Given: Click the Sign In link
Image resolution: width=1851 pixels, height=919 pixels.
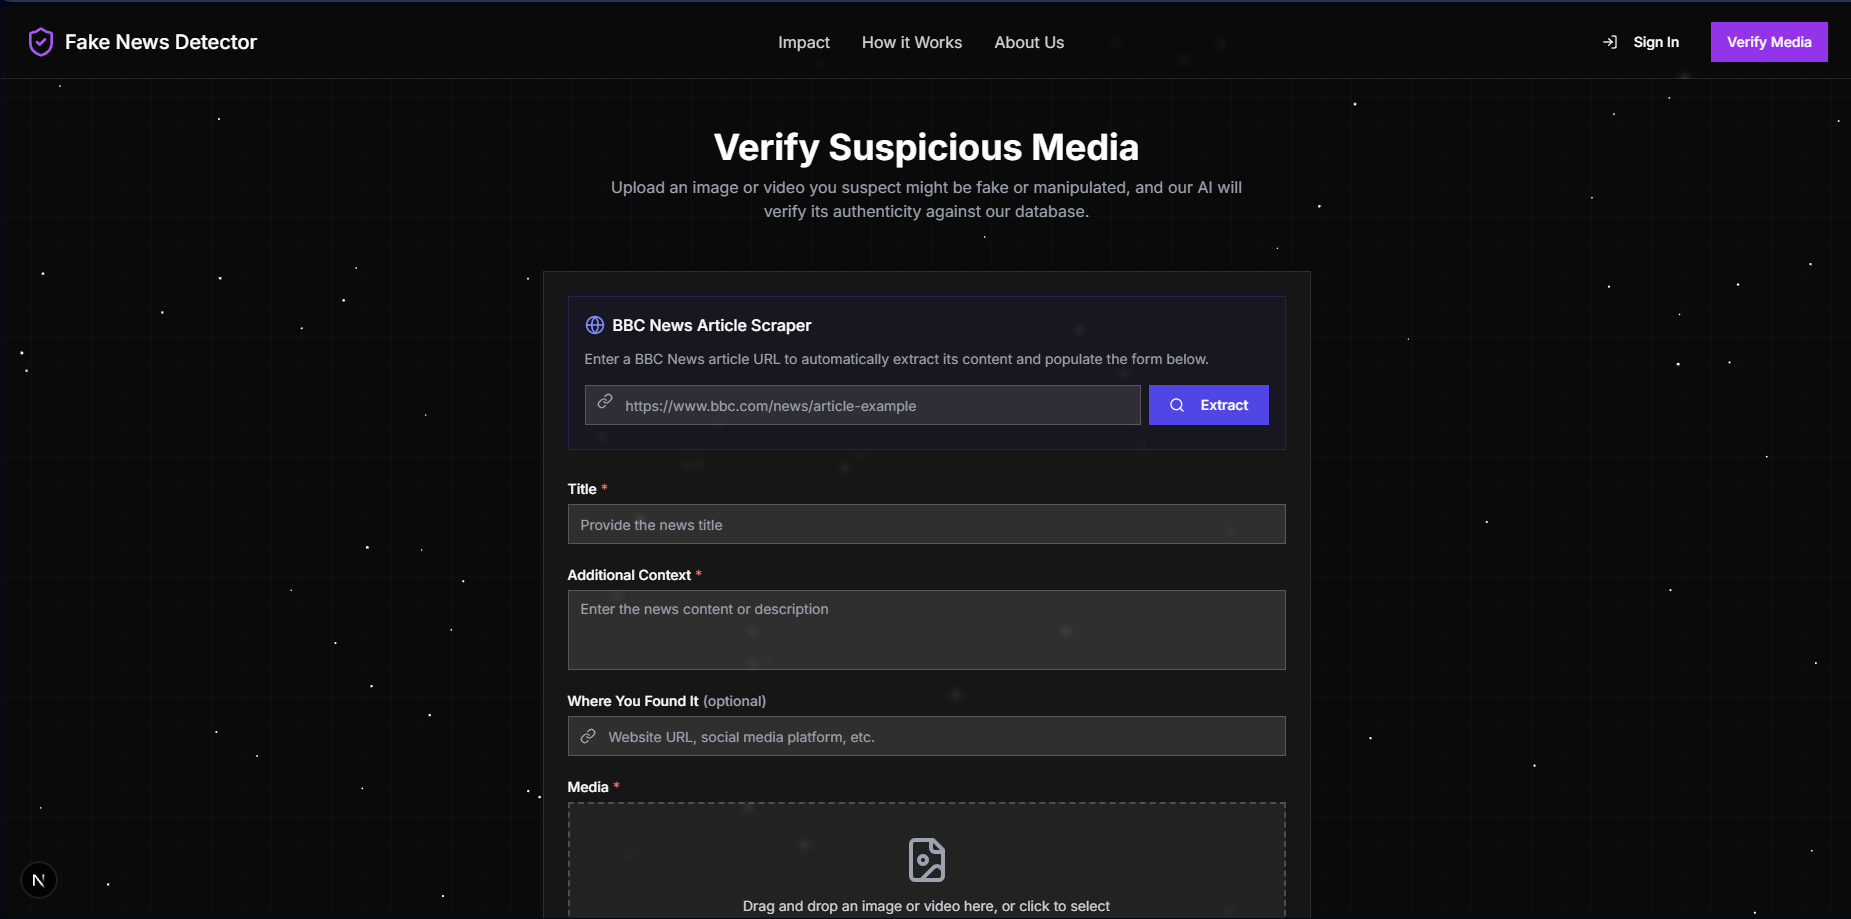Looking at the screenshot, I should 1655,42.
